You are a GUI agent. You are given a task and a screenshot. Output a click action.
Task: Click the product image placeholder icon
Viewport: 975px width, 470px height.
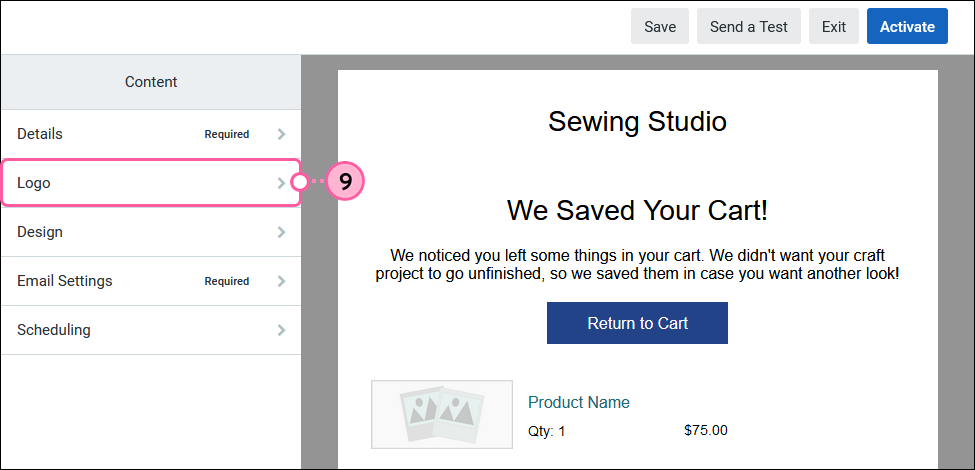(x=441, y=415)
